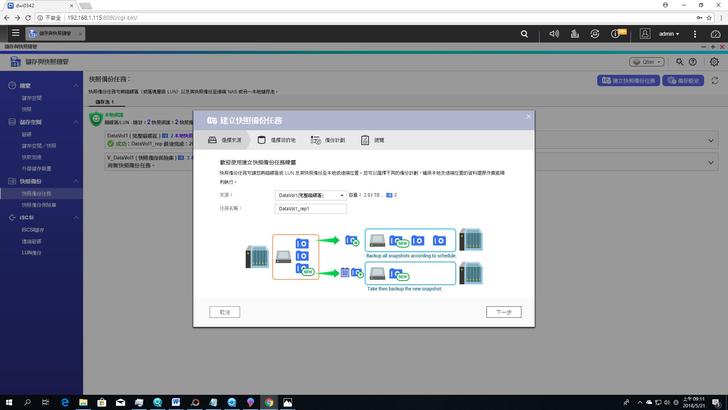Click the 下一步 next button
Screen dimensions: 728x410
(x=503, y=312)
